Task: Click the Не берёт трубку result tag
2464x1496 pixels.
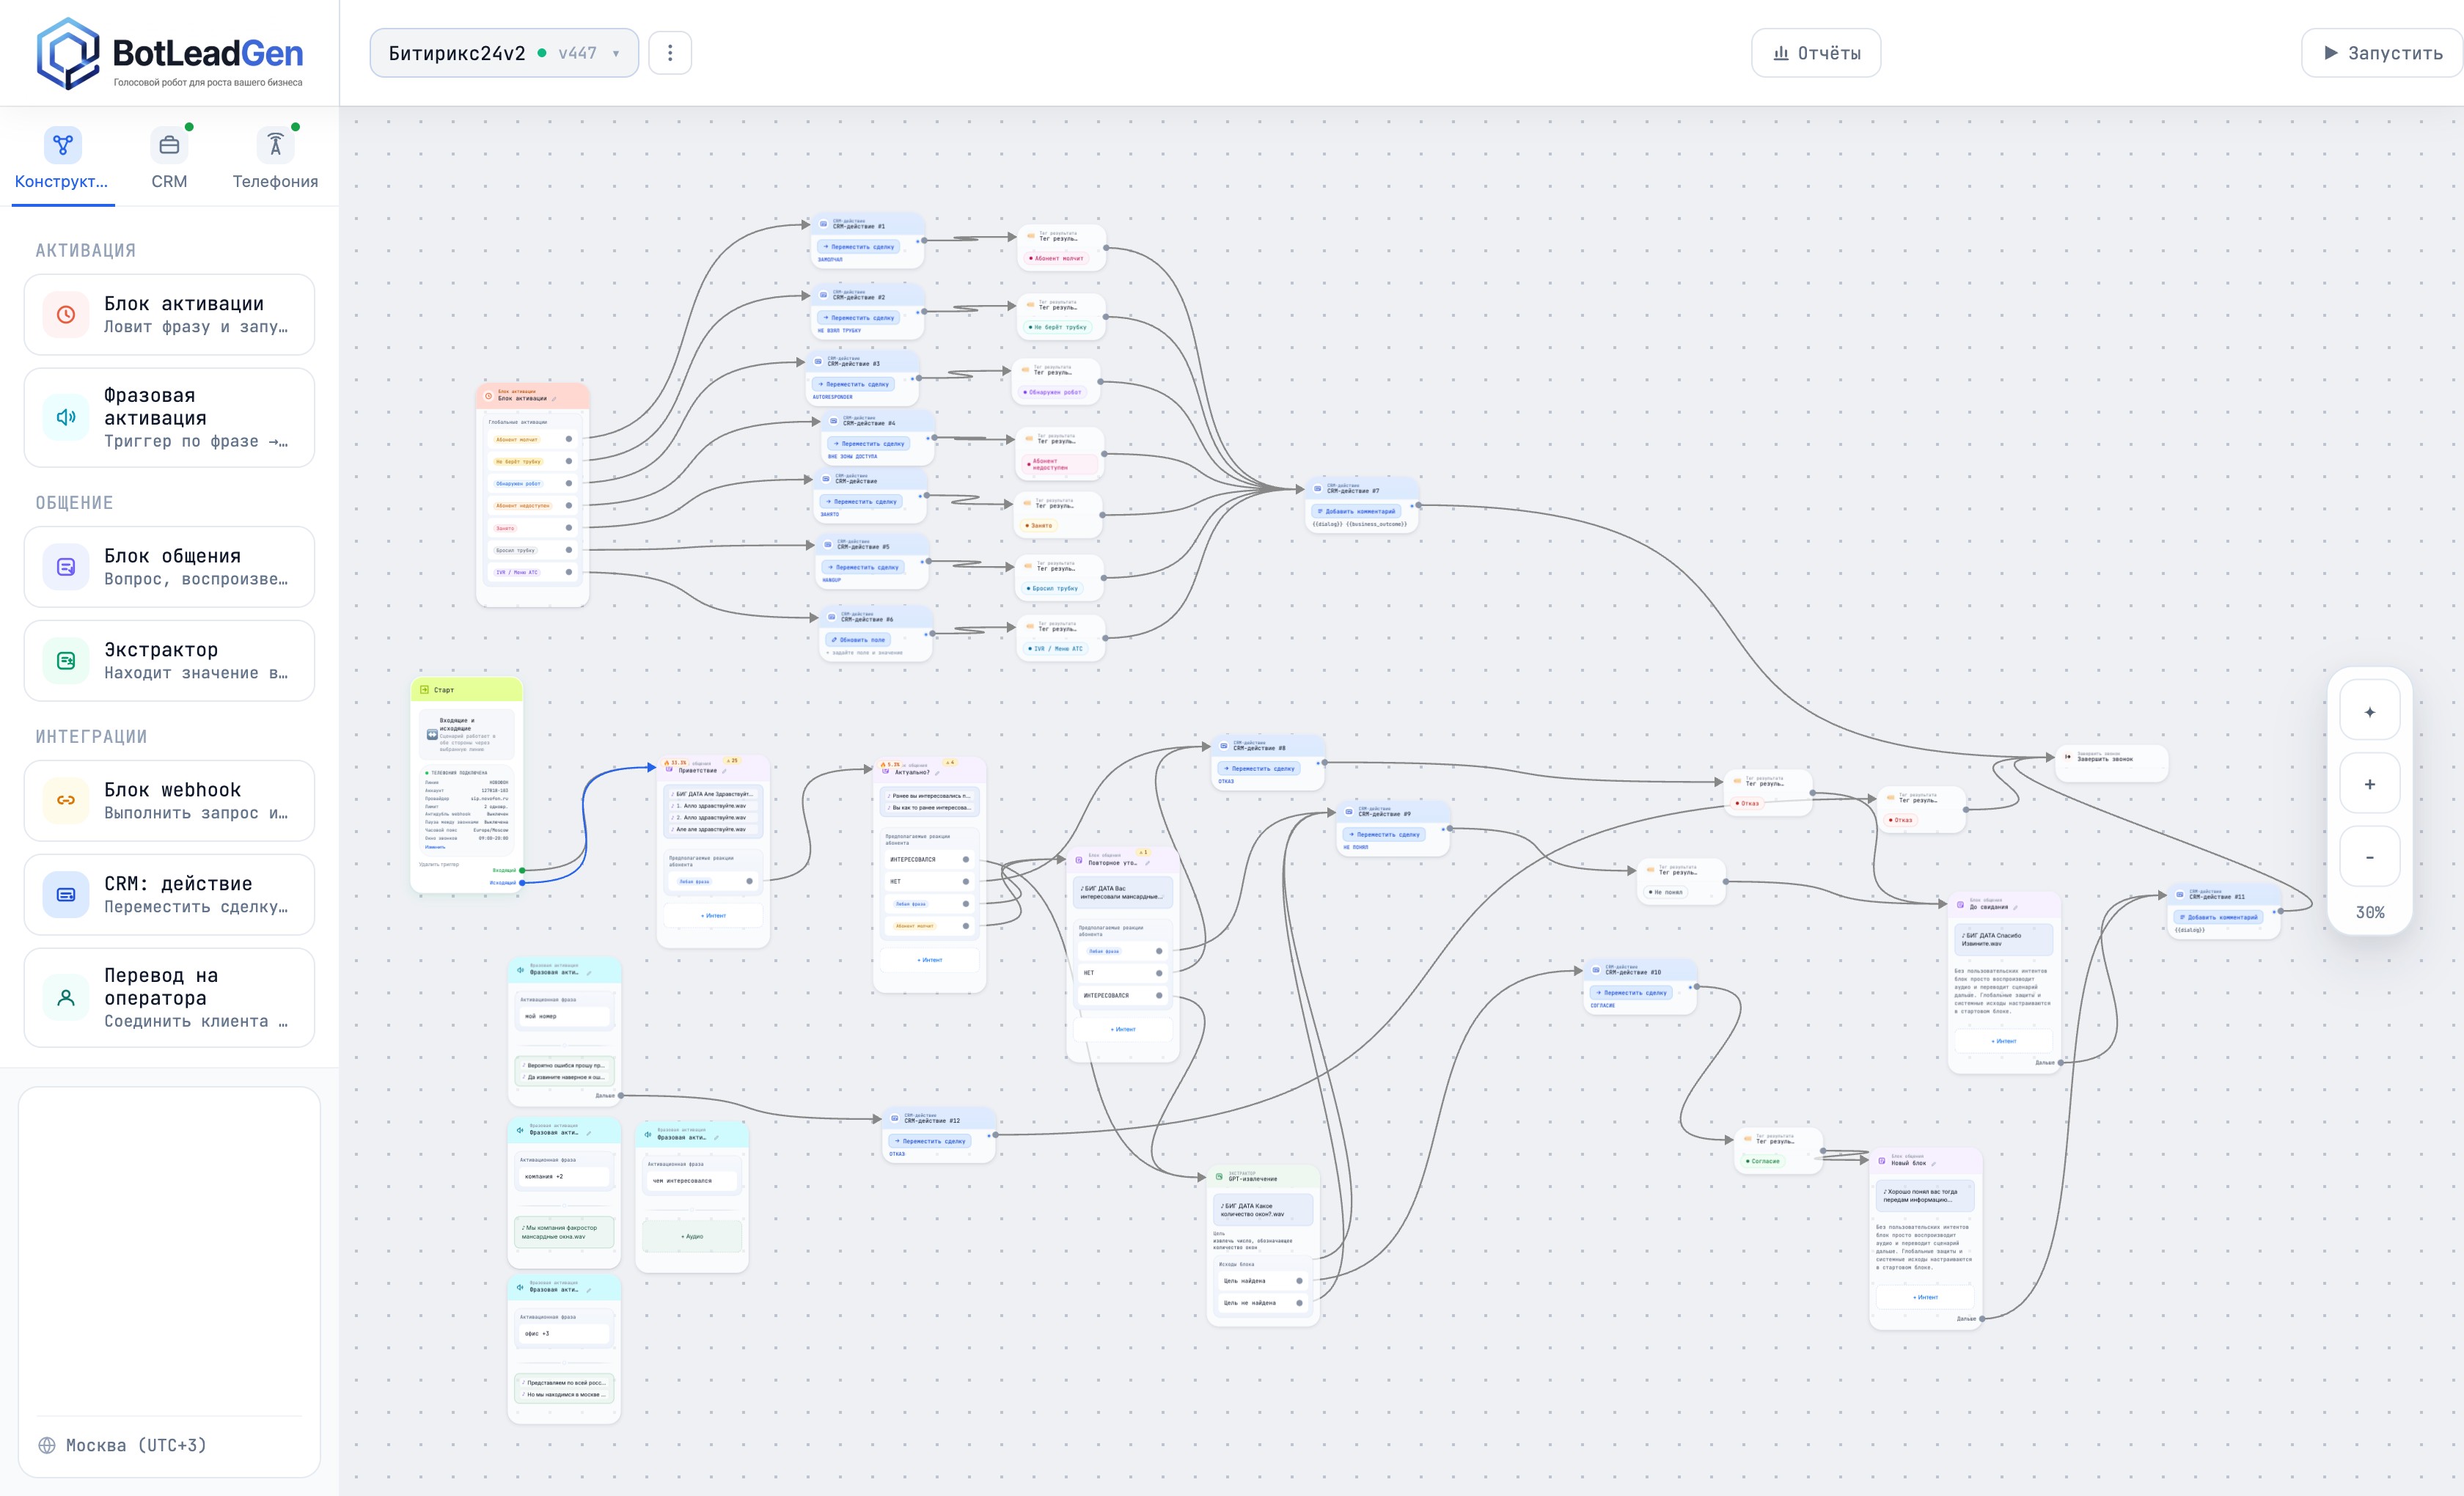Action: 1057,327
